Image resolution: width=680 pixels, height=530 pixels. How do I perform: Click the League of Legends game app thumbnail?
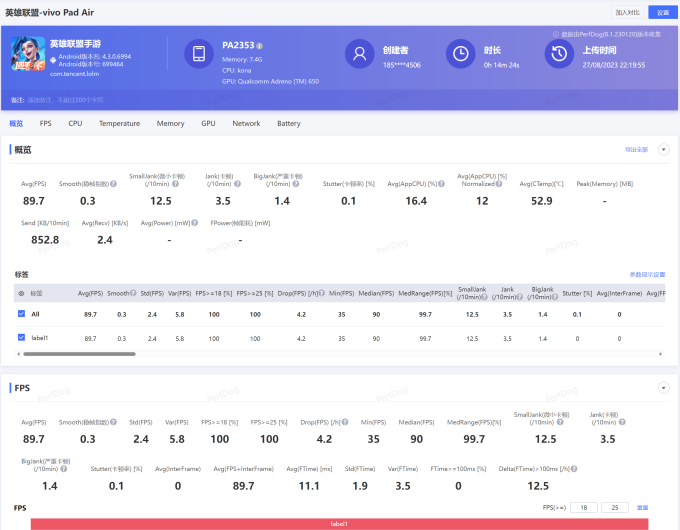(x=28, y=54)
